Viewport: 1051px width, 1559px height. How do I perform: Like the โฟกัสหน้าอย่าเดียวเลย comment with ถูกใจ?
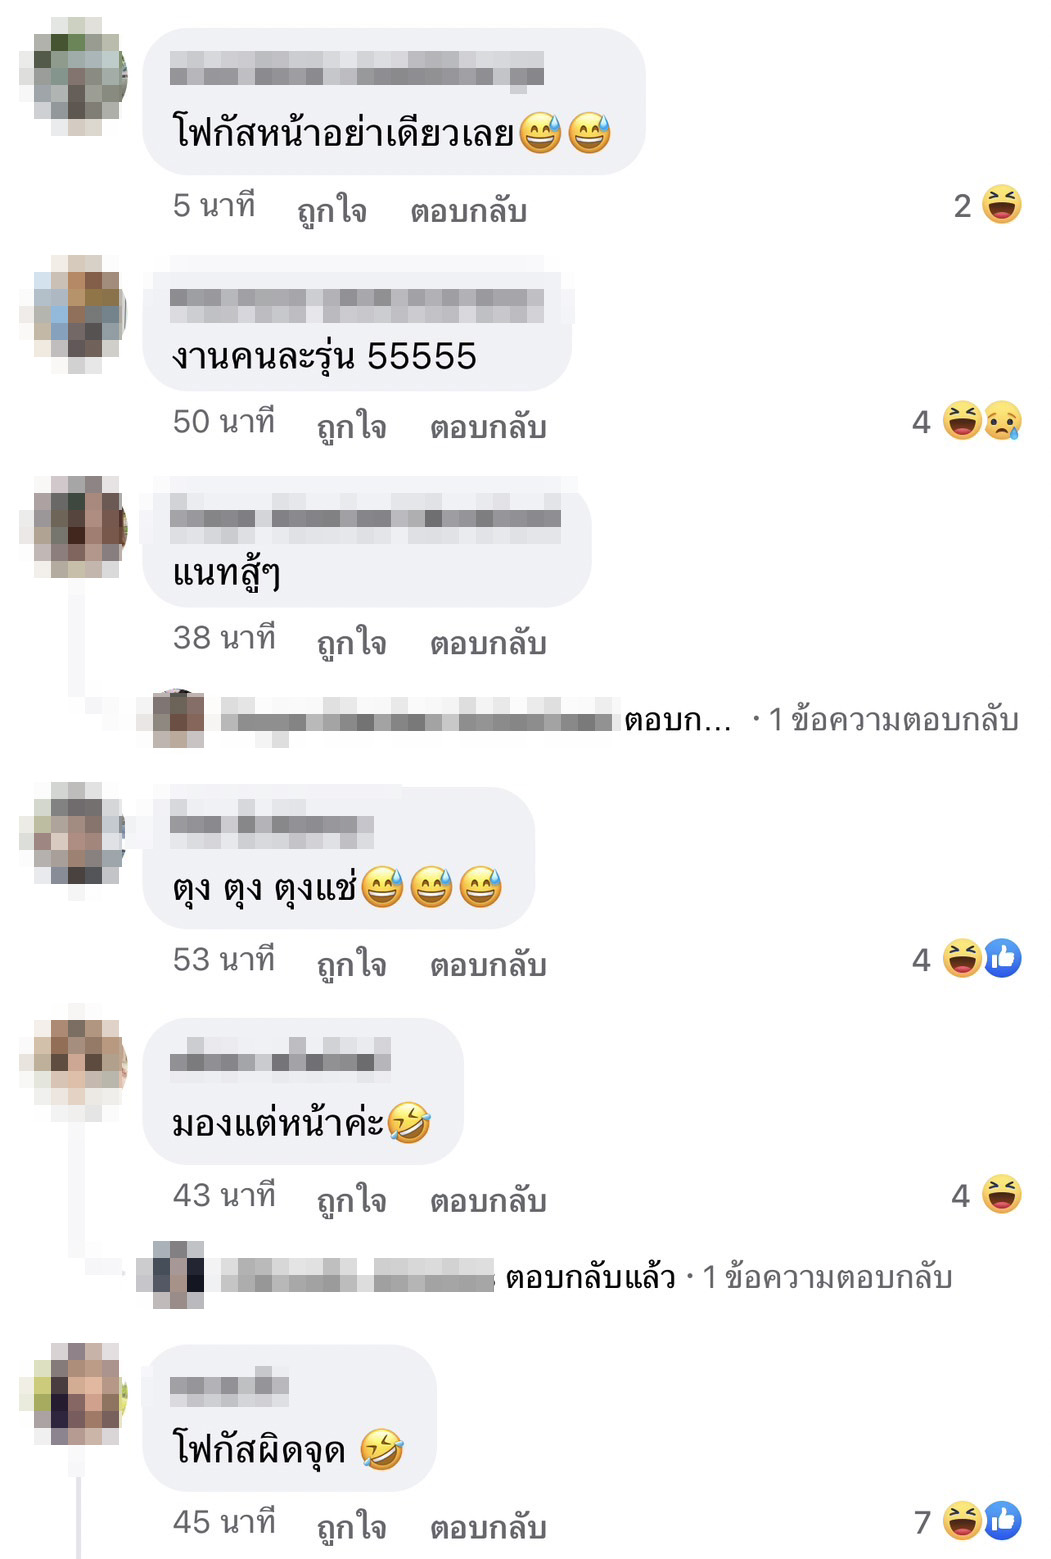(x=332, y=210)
